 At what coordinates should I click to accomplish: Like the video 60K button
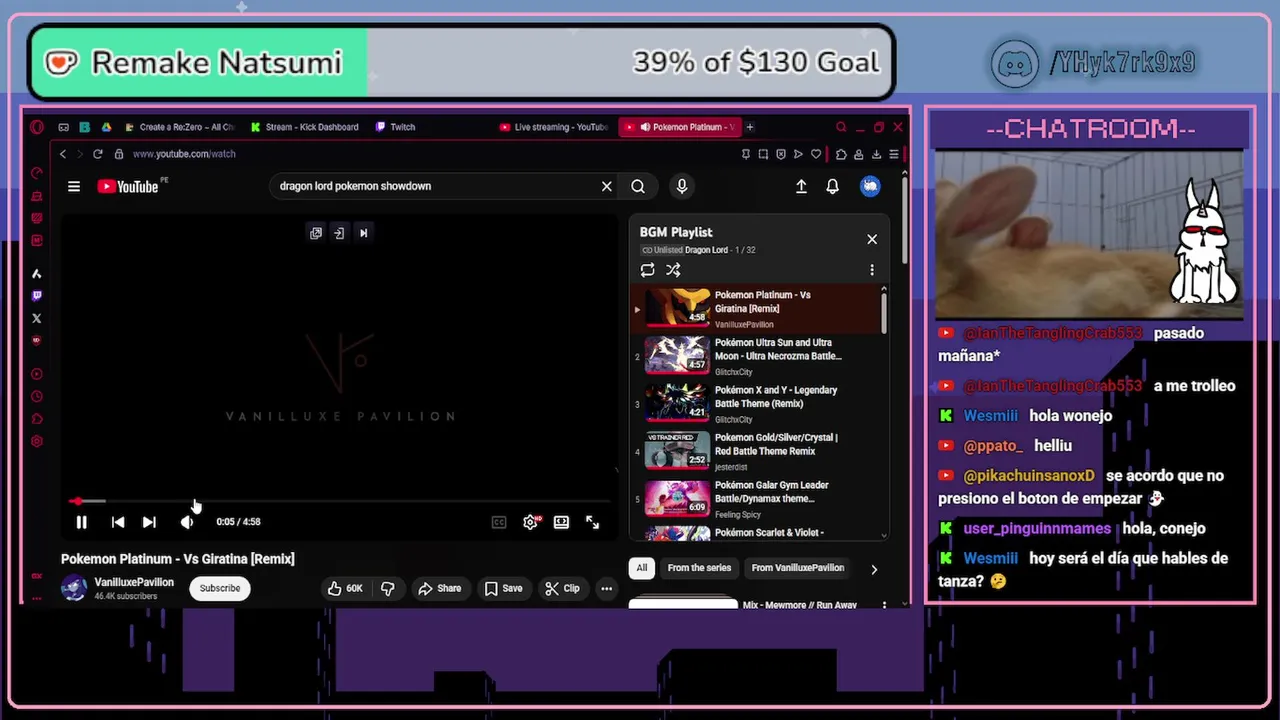click(346, 589)
